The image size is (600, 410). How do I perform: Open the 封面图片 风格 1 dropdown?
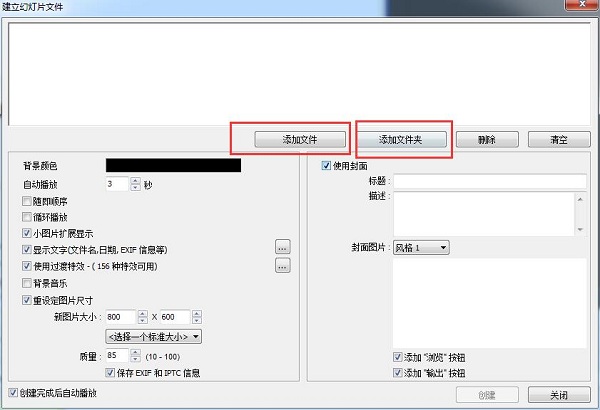pyautogui.click(x=421, y=247)
